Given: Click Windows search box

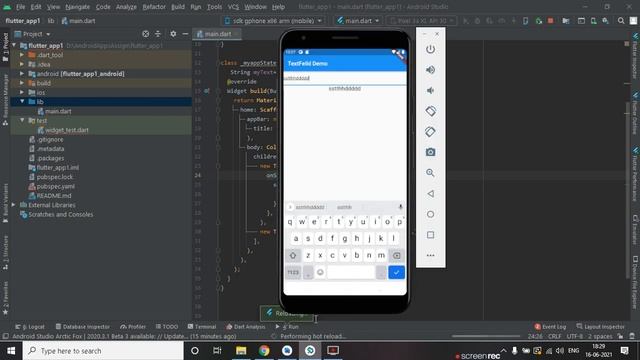Looking at the screenshot, I should 103,351.
